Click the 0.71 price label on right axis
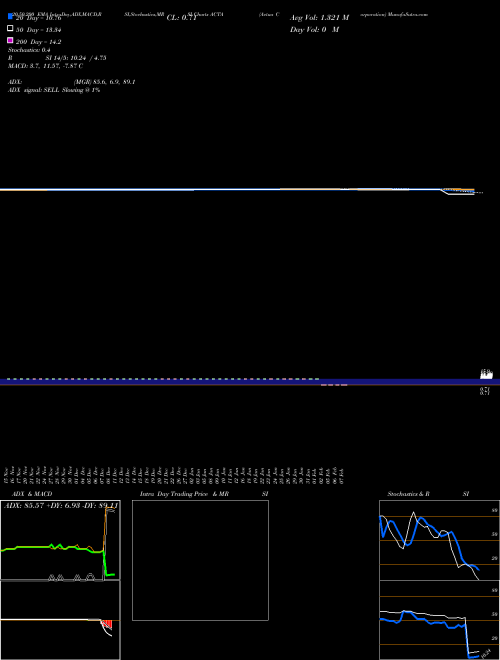 484,391
